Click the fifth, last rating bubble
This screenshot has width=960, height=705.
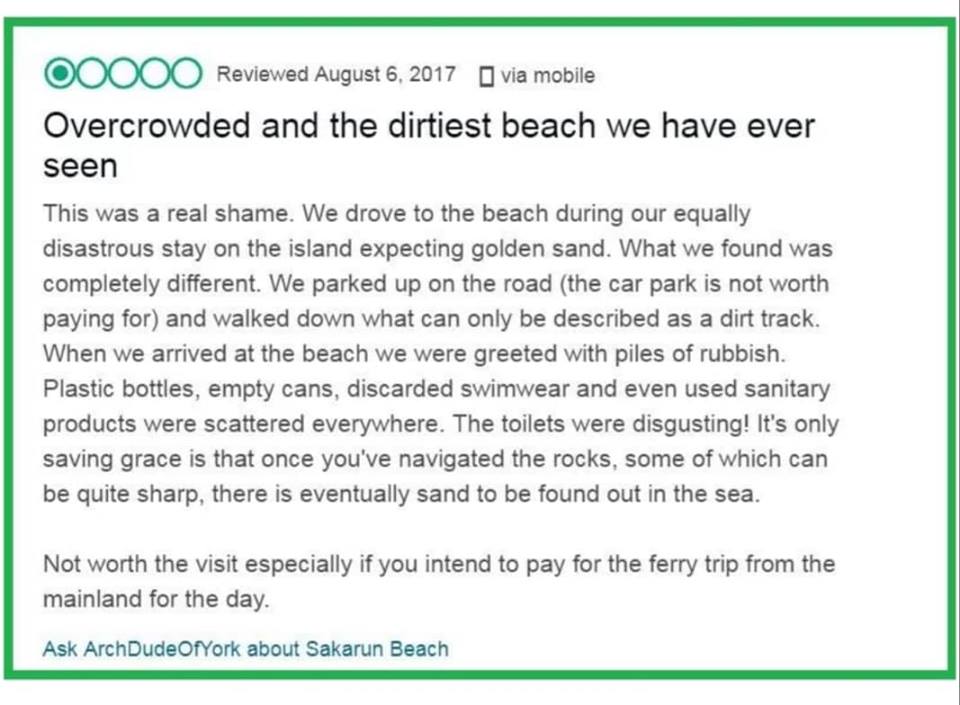click(186, 75)
